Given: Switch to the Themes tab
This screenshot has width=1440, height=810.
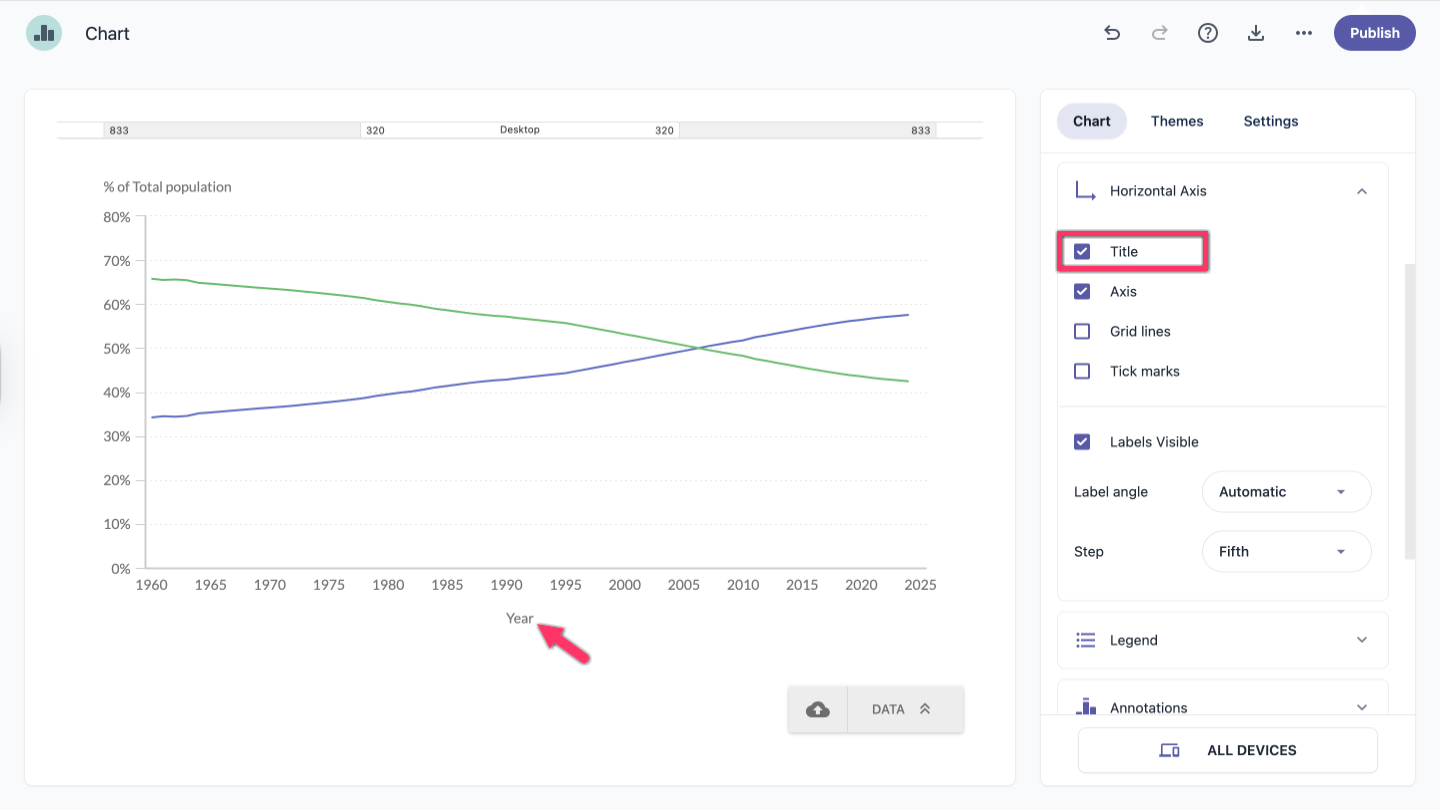Looking at the screenshot, I should click(x=1177, y=121).
